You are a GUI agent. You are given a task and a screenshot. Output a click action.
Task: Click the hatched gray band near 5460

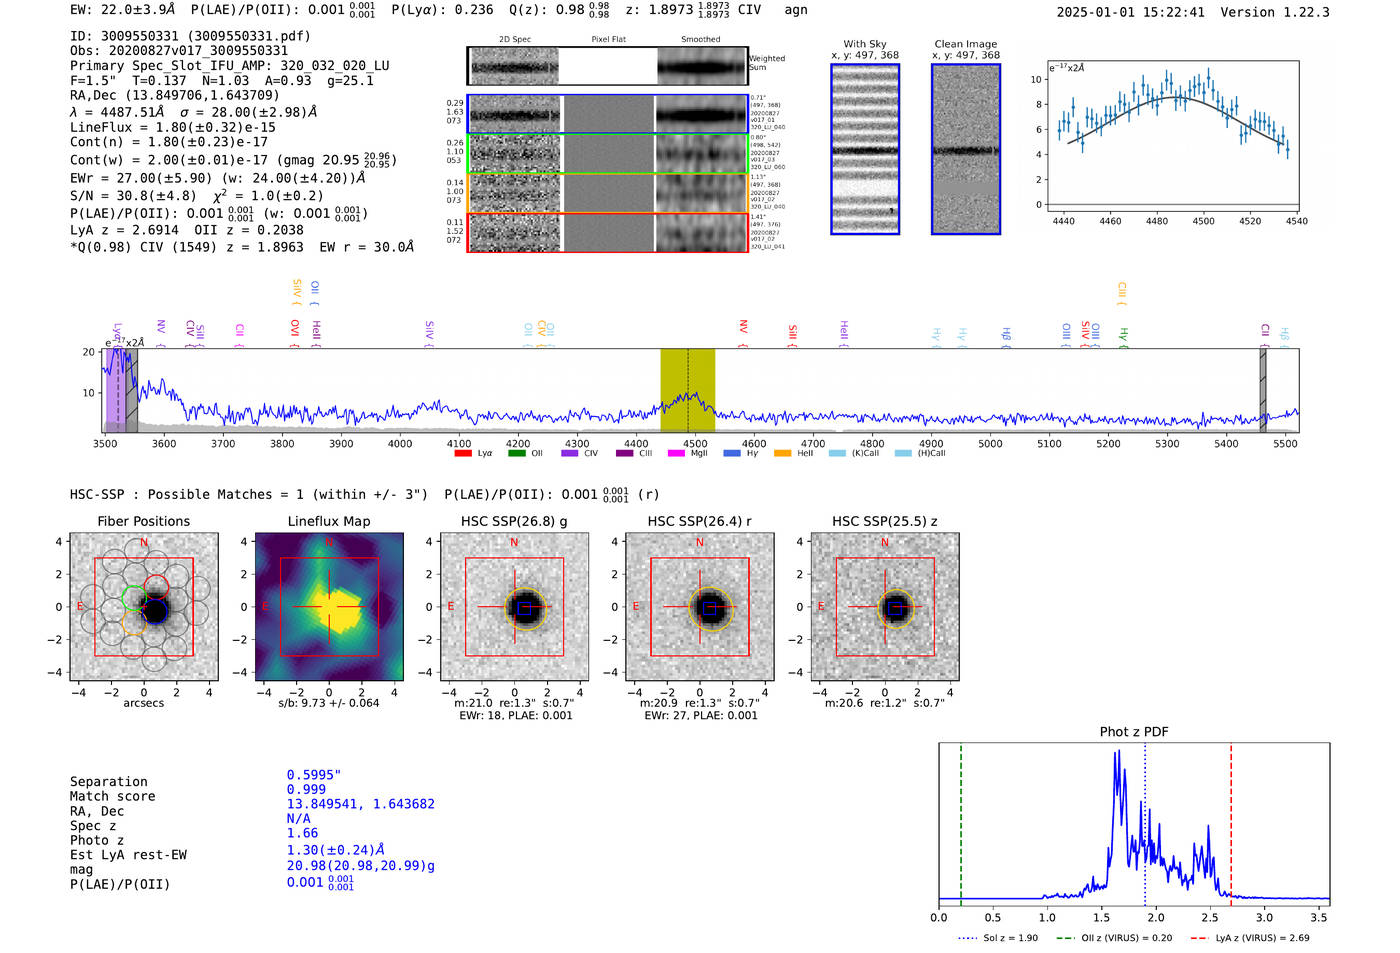[x=1263, y=390]
